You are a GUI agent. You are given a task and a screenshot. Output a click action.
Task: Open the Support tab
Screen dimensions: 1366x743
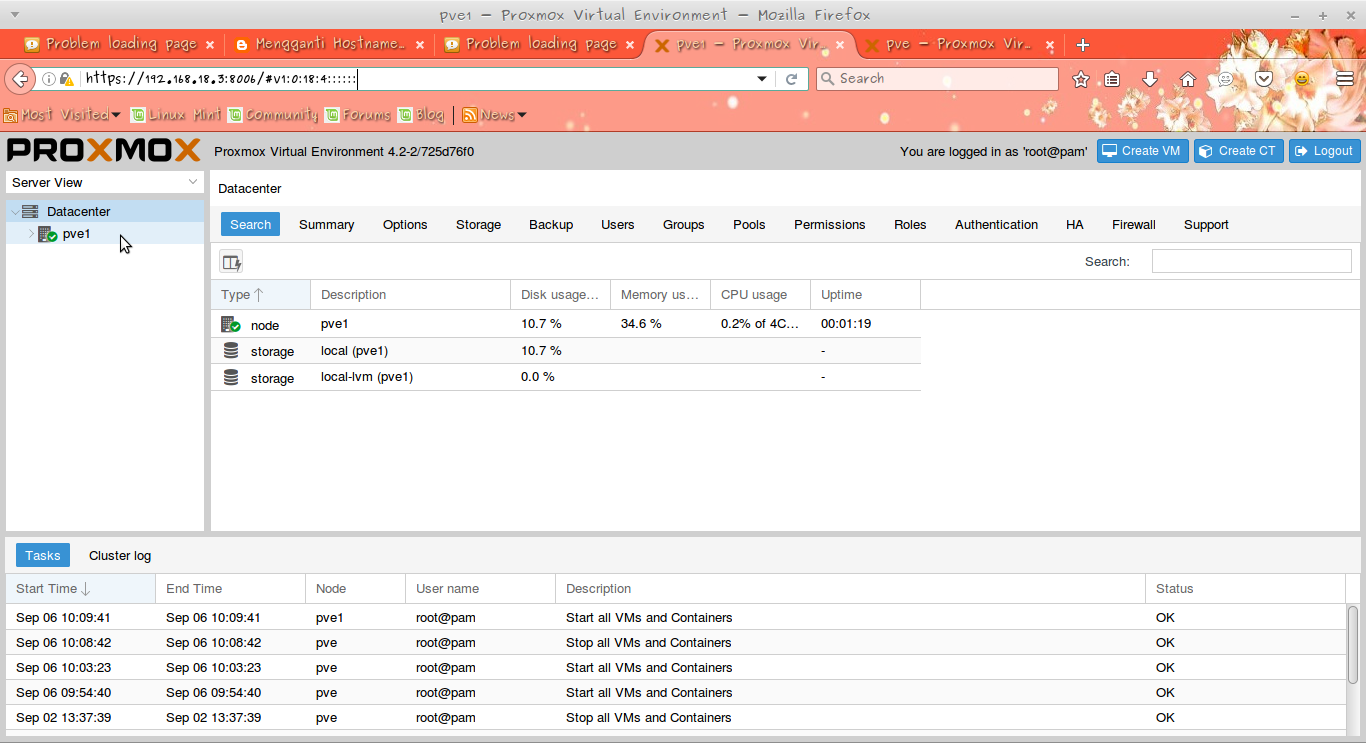pos(1206,225)
